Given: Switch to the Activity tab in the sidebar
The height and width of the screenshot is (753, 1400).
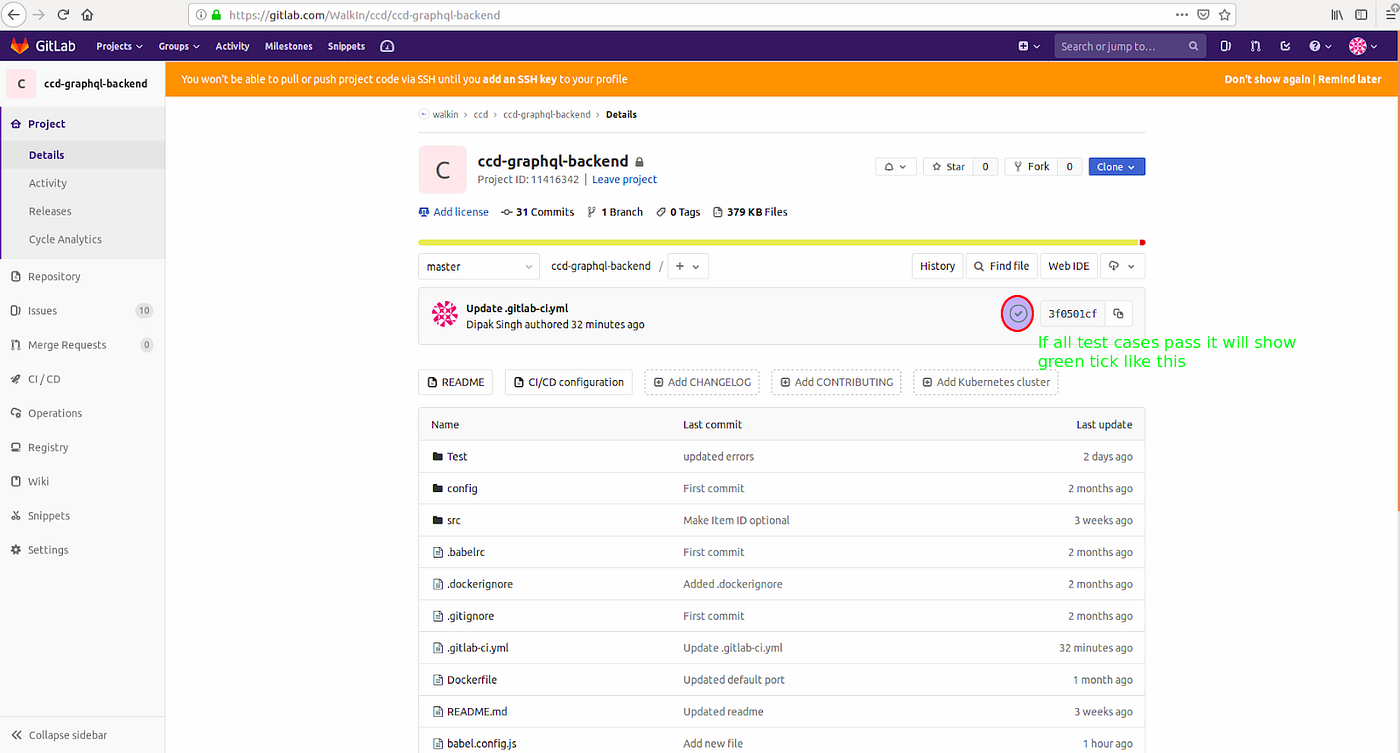Looking at the screenshot, I should [47, 182].
